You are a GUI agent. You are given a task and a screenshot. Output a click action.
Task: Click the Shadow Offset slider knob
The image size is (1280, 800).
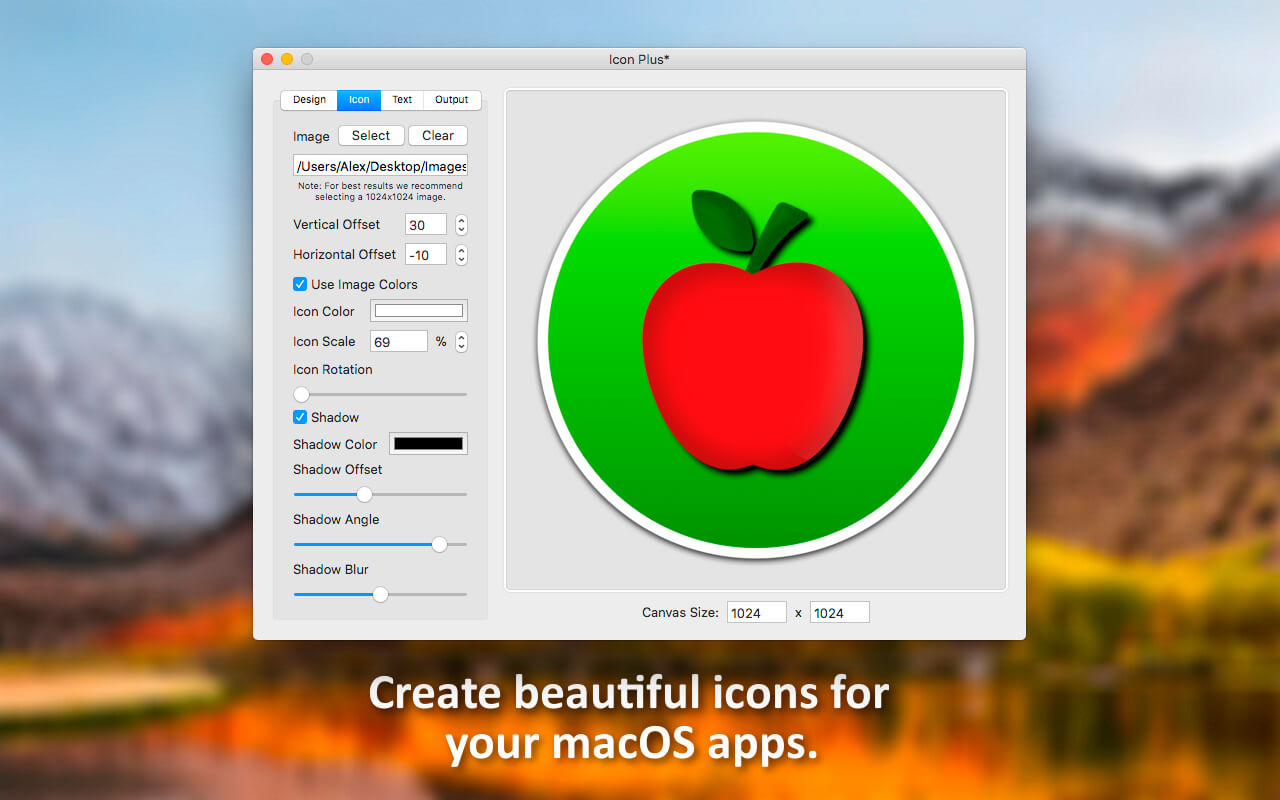(x=364, y=494)
